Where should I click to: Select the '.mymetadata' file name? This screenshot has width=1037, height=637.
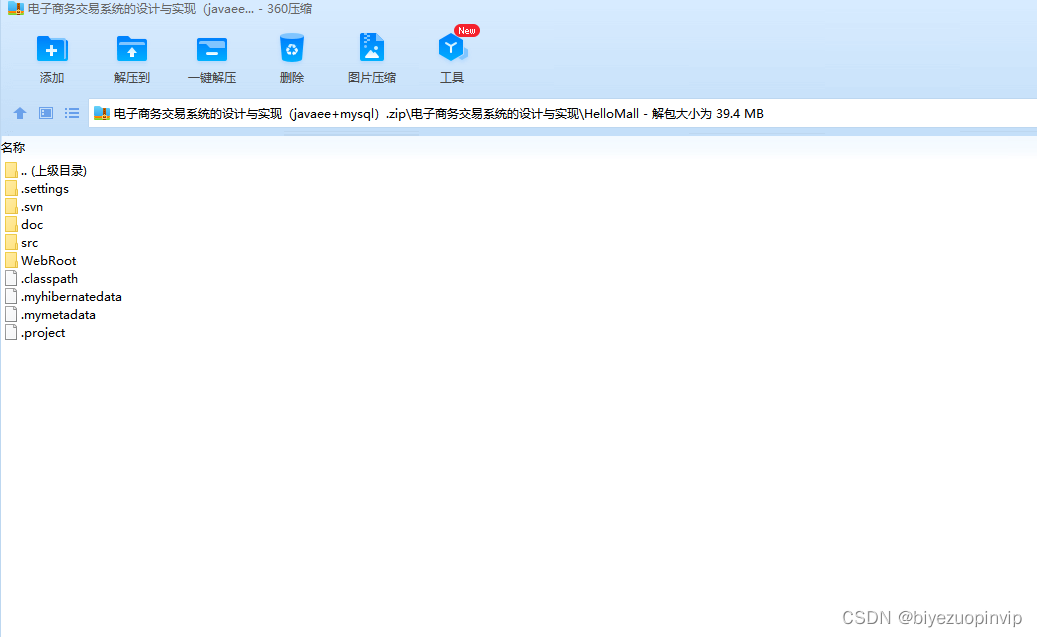[x=58, y=315]
